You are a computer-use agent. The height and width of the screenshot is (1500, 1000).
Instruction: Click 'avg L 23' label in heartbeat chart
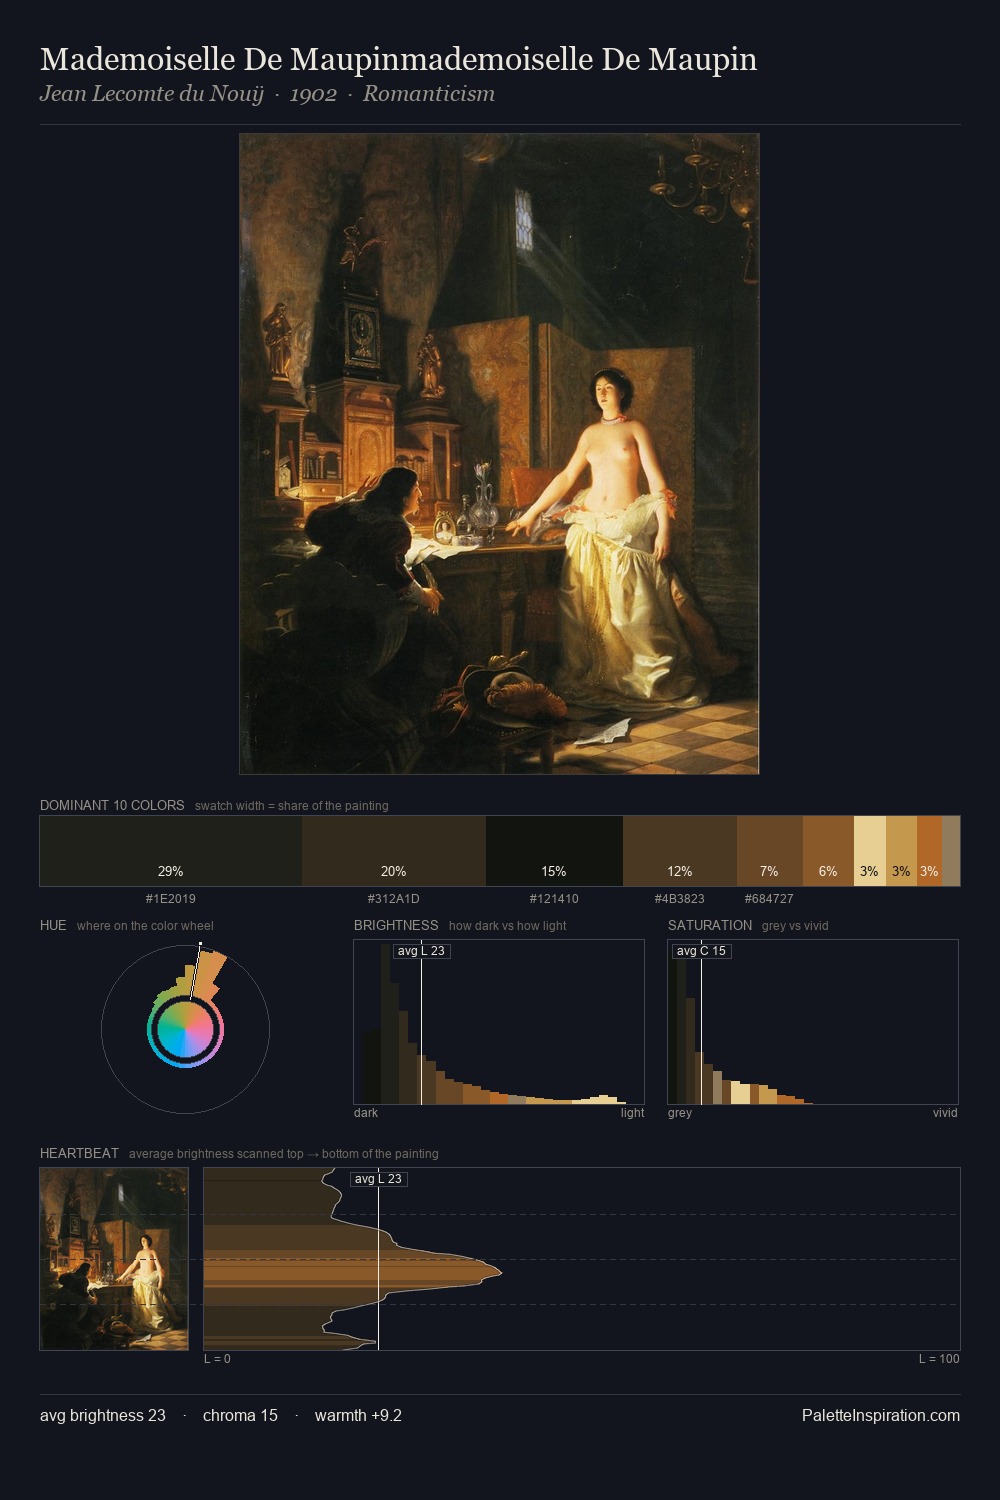[378, 1179]
